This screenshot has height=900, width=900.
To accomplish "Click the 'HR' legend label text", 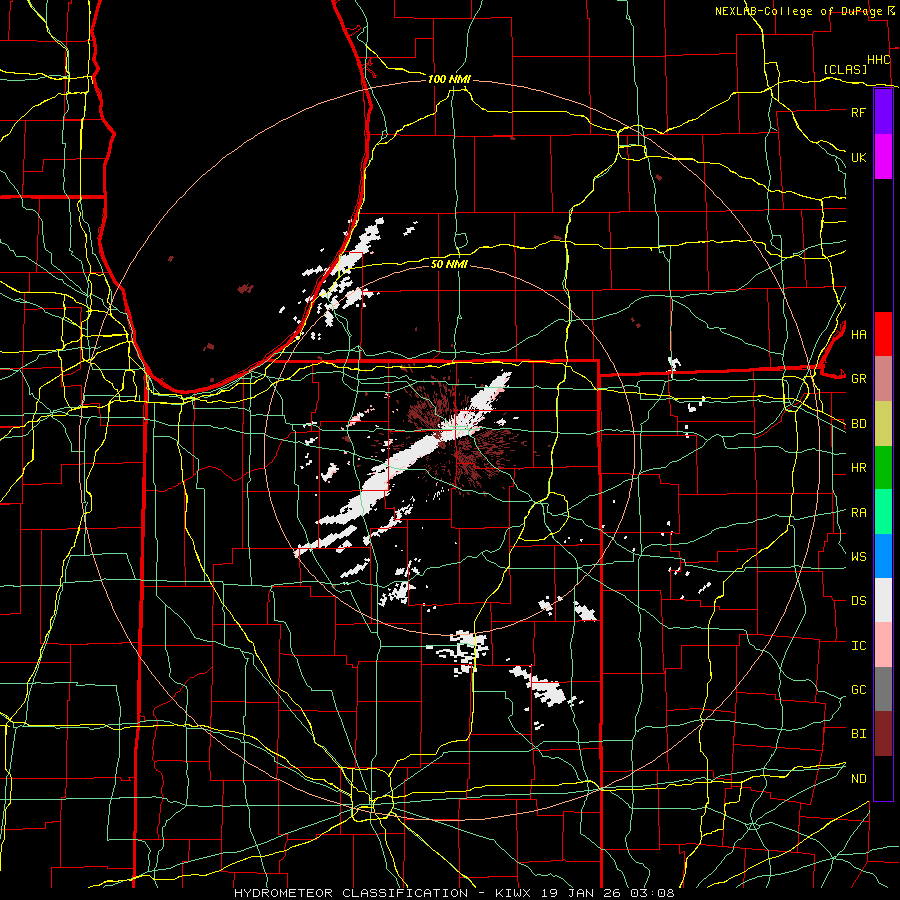I will coord(858,468).
